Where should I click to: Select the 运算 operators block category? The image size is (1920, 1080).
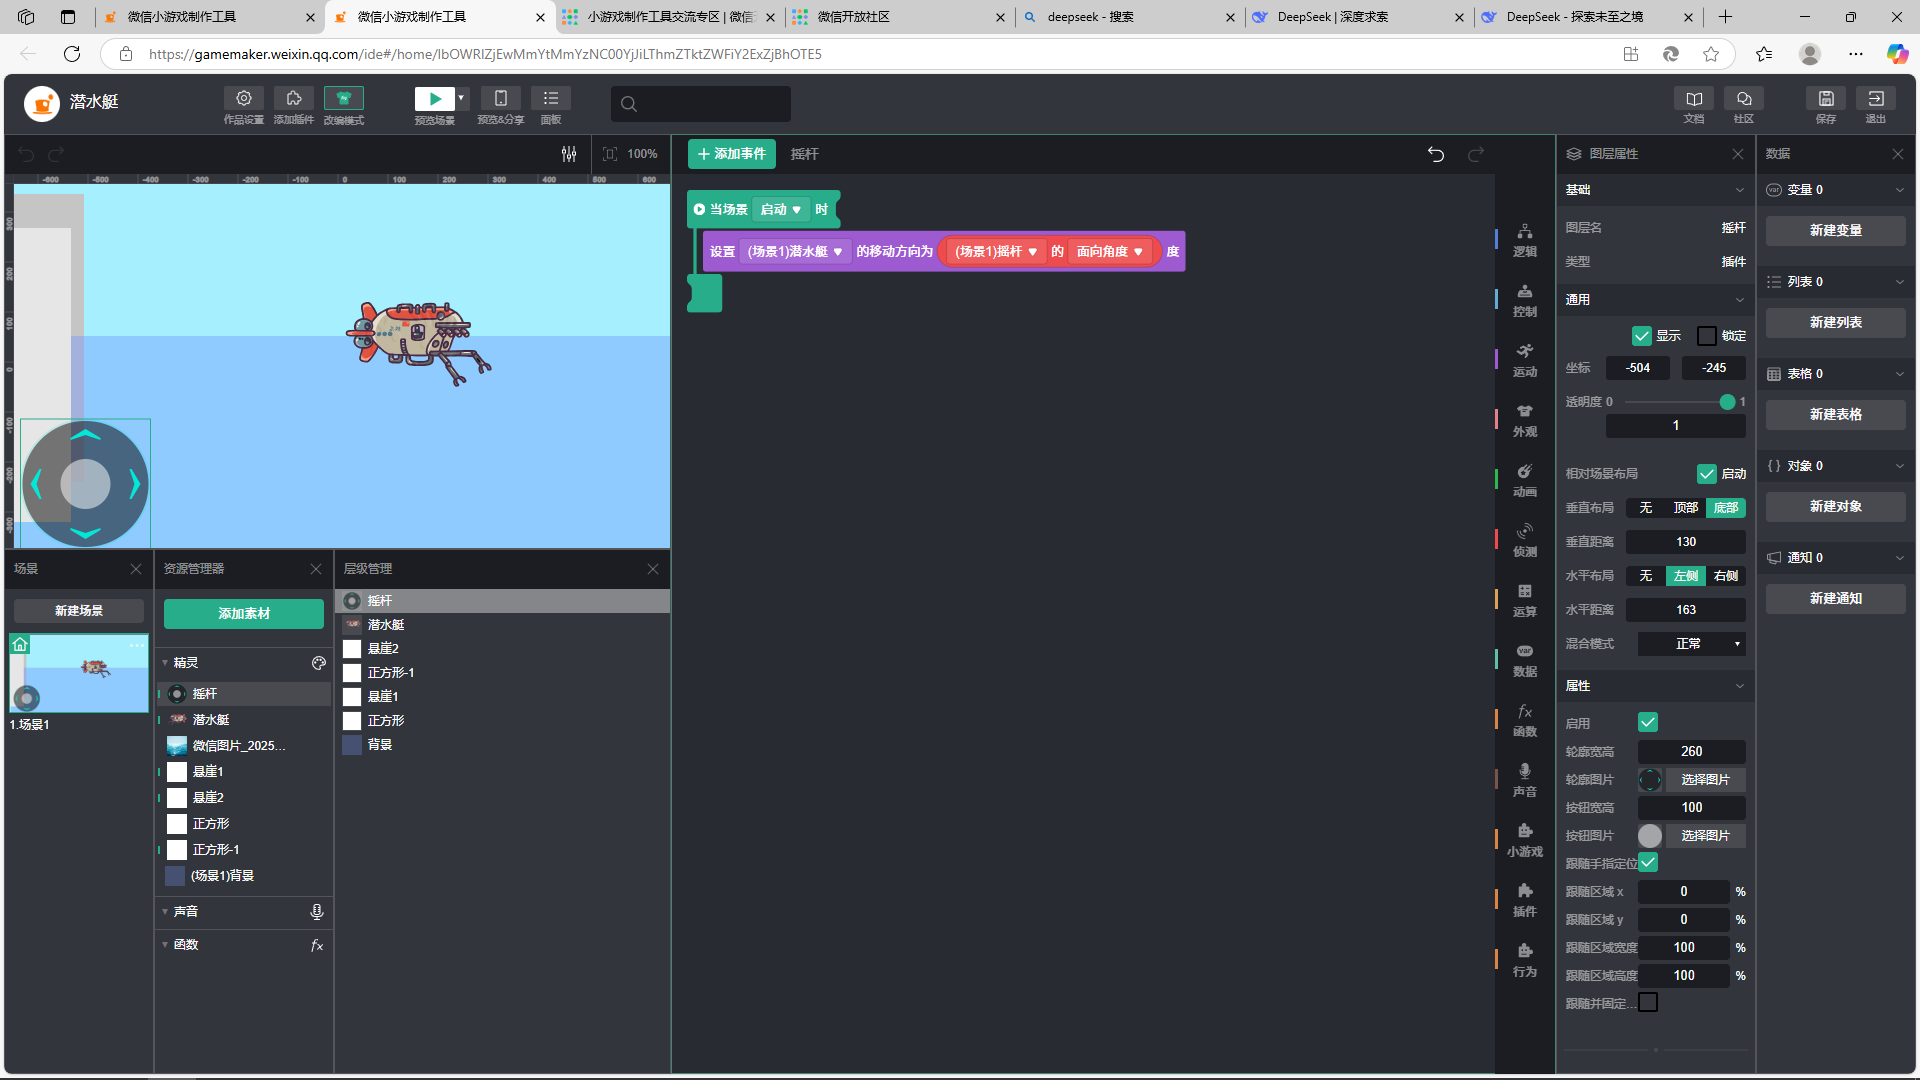[x=1524, y=600]
